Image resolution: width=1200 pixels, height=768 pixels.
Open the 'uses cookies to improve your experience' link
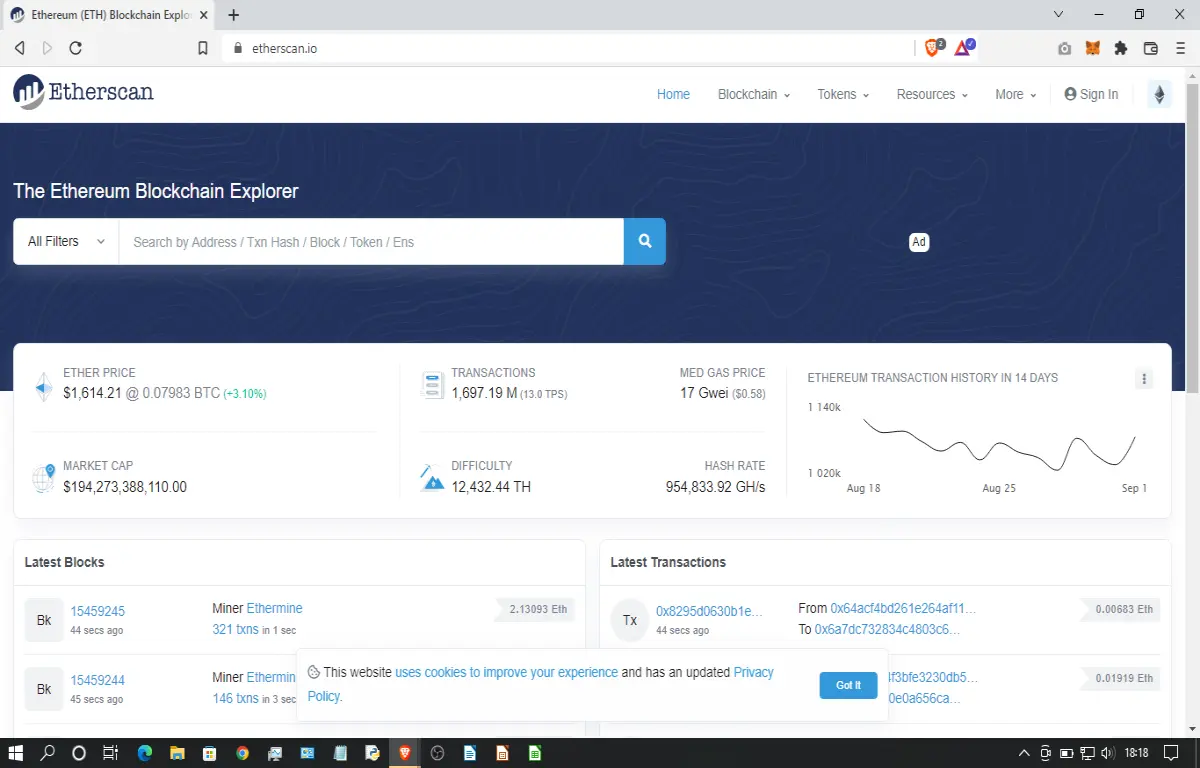click(x=506, y=672)
